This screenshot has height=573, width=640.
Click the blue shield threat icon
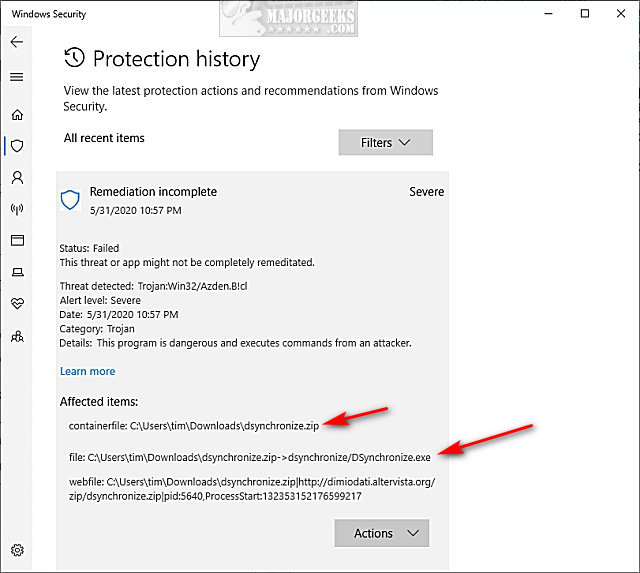coord(70,200)
